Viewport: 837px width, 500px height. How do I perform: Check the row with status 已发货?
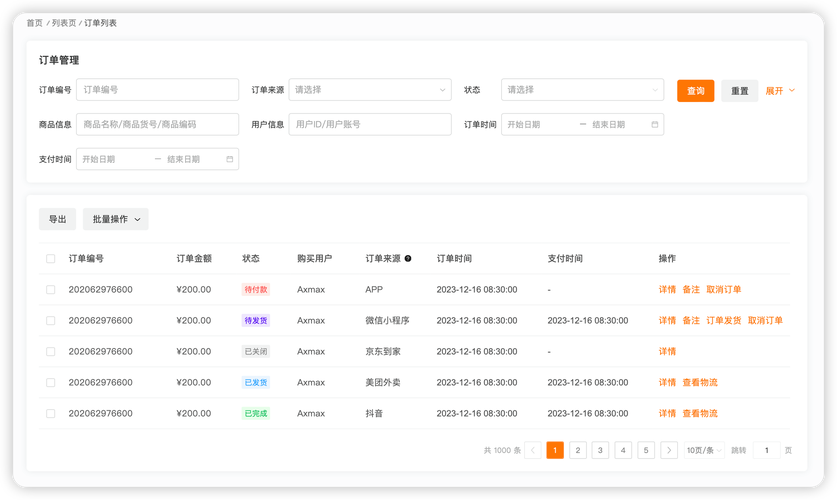click(51, 383)
